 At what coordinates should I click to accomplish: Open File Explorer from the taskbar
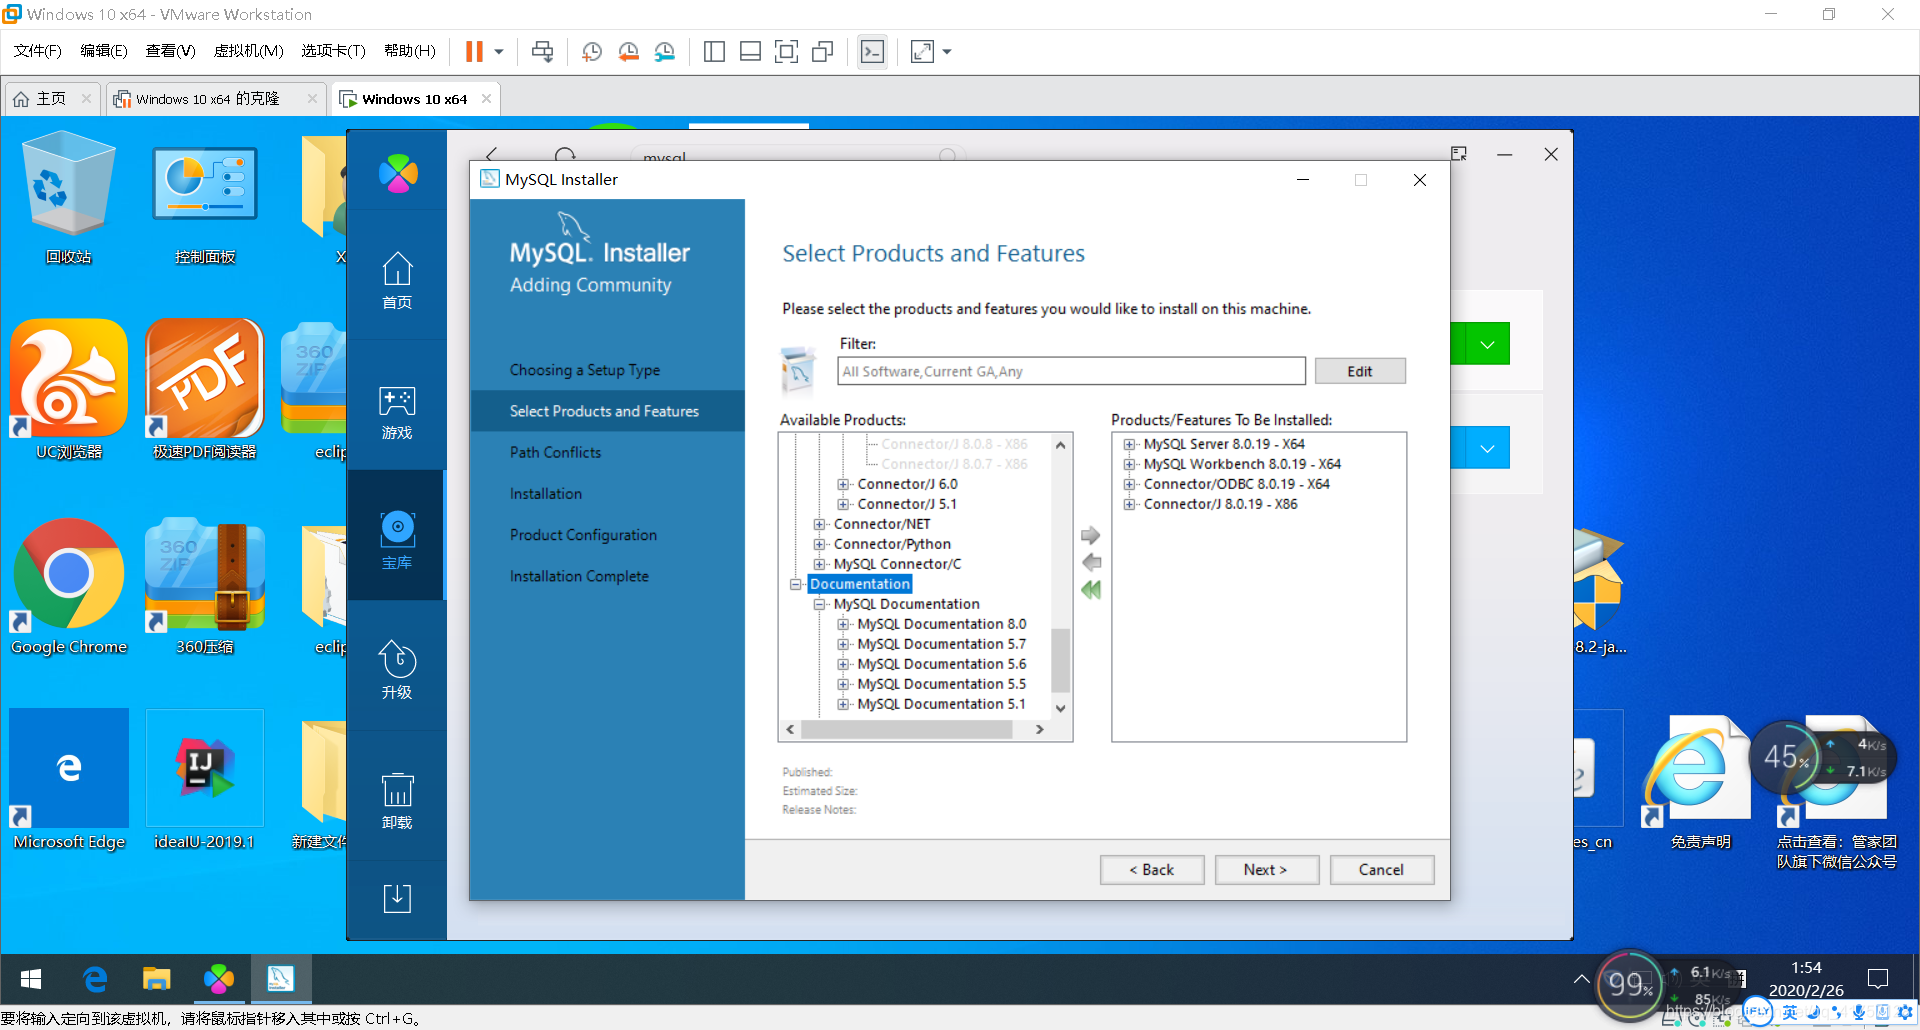point(156,979)
